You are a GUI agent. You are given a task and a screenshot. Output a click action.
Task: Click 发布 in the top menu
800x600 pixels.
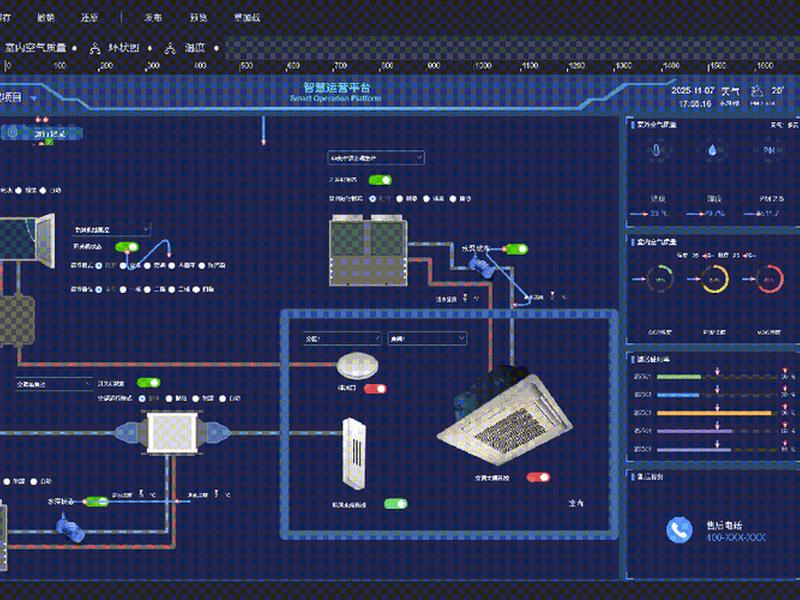153,17
